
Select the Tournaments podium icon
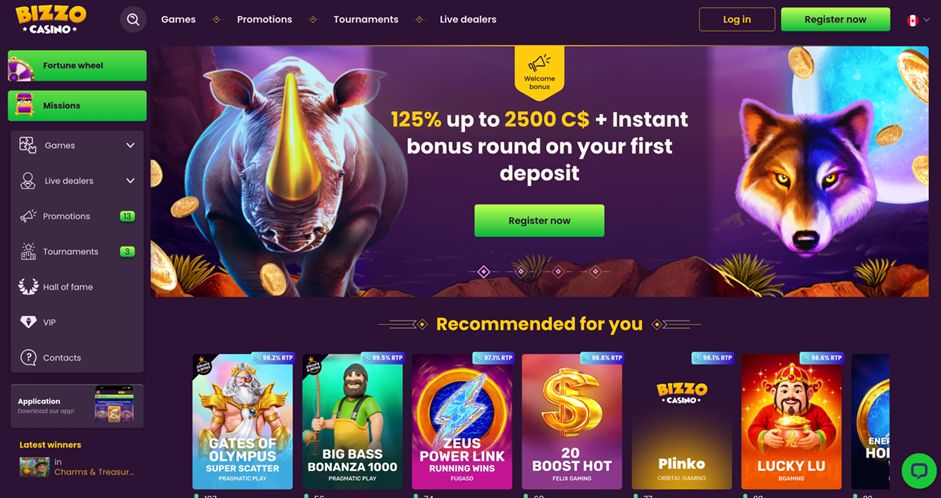tap(28, 251)
